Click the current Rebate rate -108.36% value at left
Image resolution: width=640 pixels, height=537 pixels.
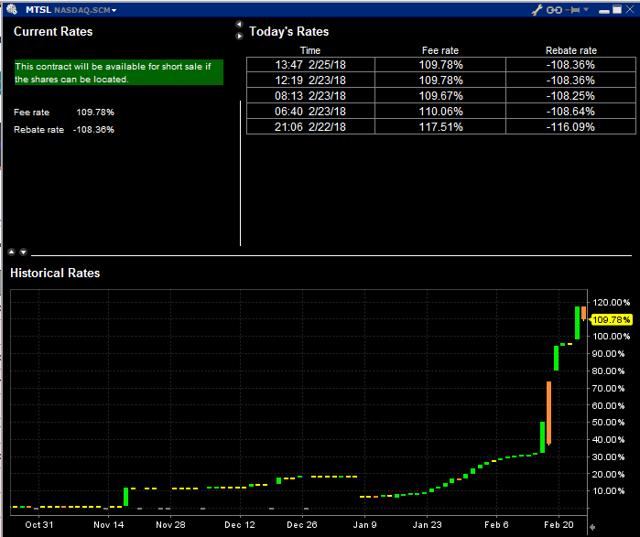coord(93,130)
